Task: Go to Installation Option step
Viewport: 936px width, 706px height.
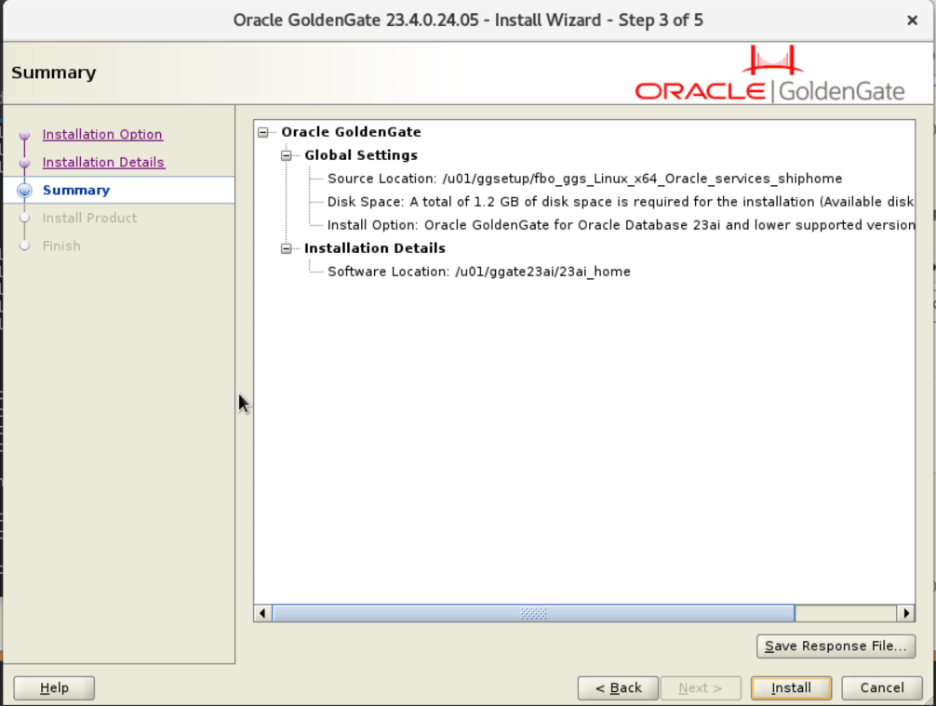Action: click(x=102, y=134)
